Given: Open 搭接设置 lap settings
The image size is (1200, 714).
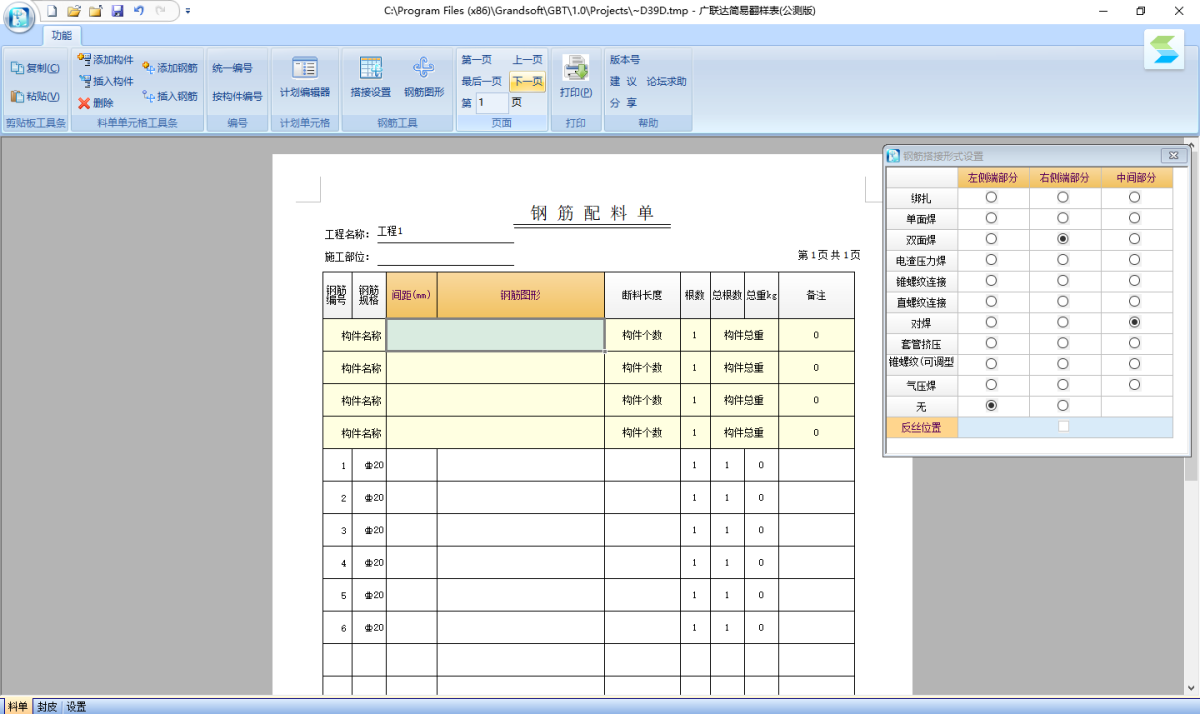Looking at the screenshot, I should coord(370,80).
